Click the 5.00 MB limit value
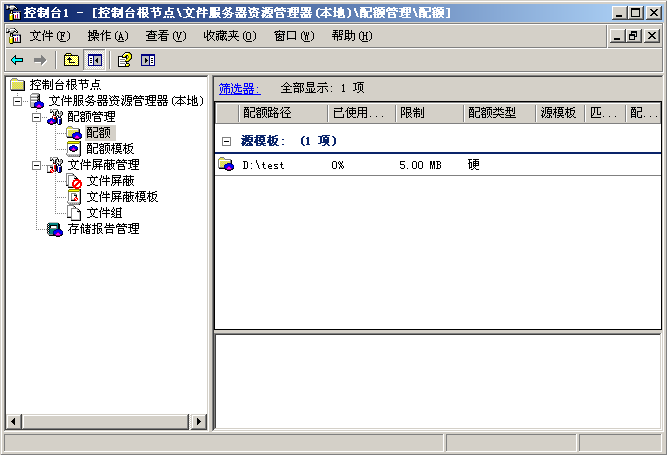This screenshot has width=667, height=455. point(420,165)
